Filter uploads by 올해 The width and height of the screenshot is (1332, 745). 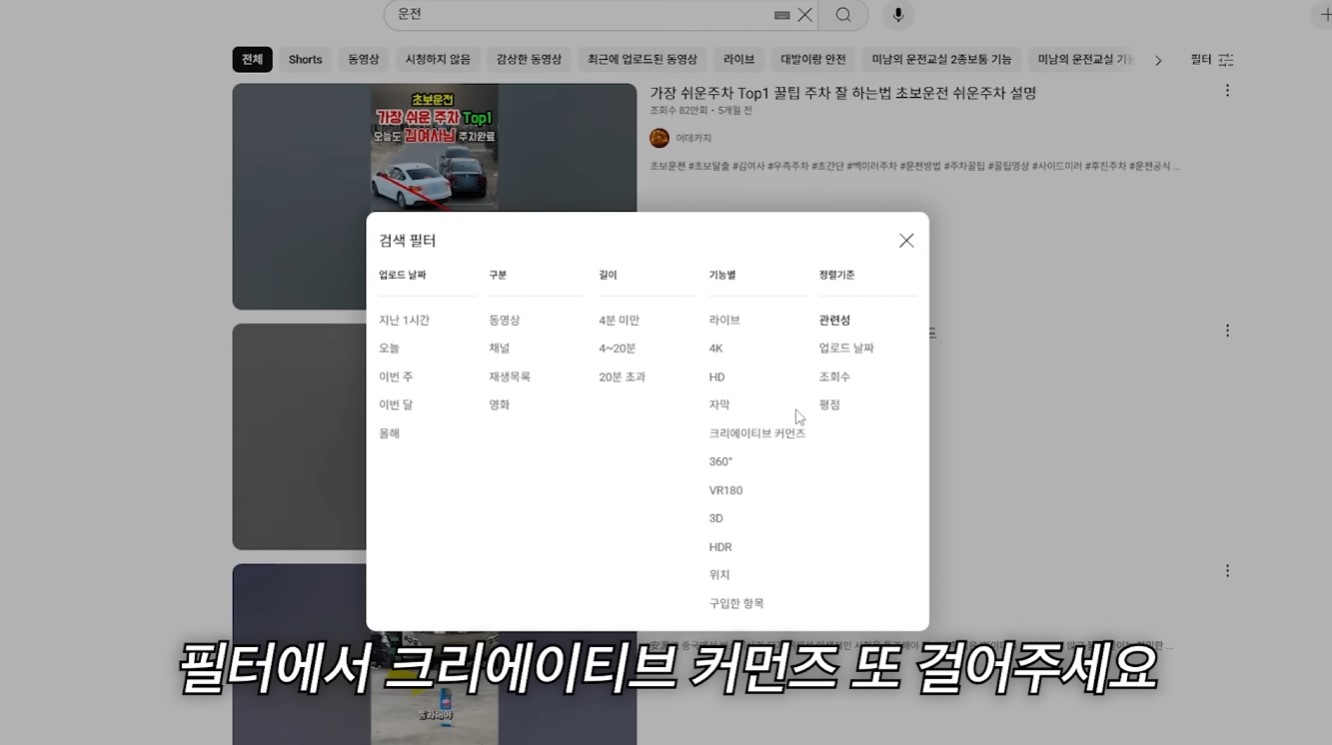390,433
